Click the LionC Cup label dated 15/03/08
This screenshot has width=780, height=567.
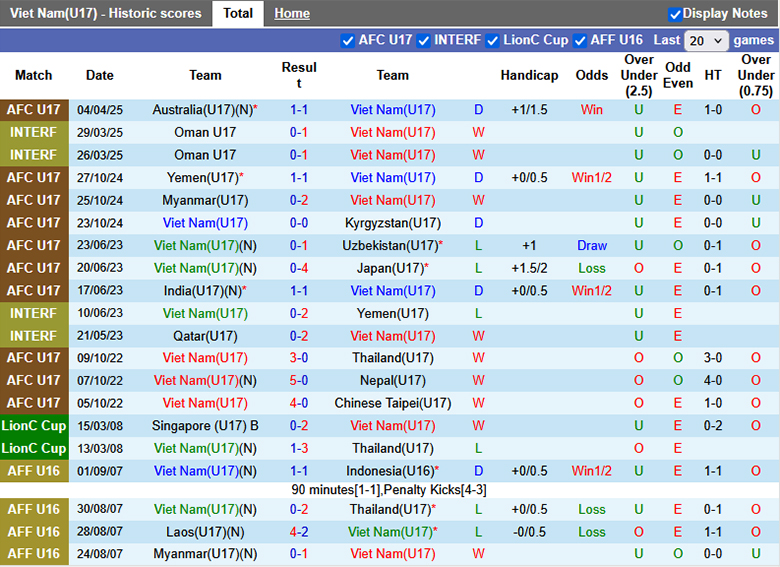click(x=34, y=426)
